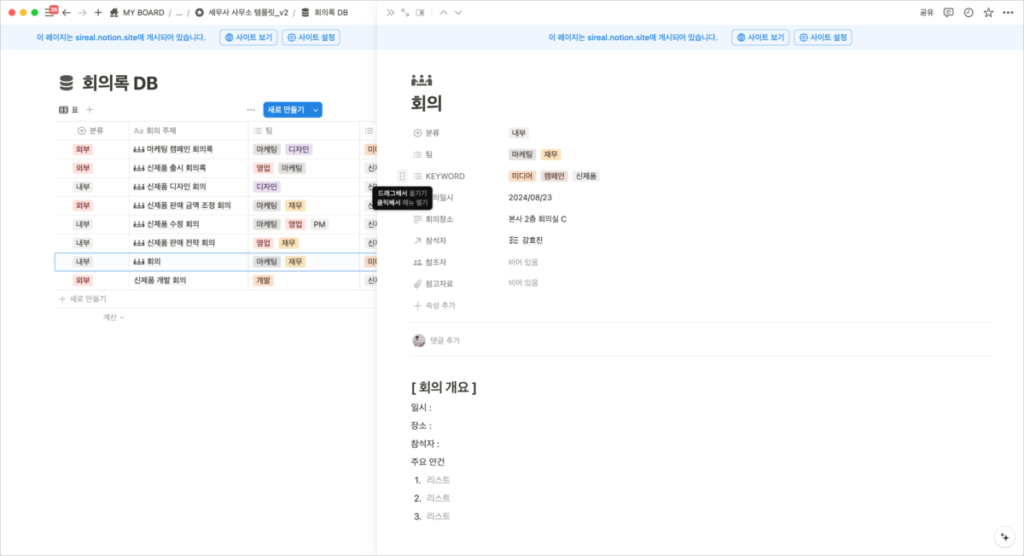Click the 공유 share button

coord(927,12)
